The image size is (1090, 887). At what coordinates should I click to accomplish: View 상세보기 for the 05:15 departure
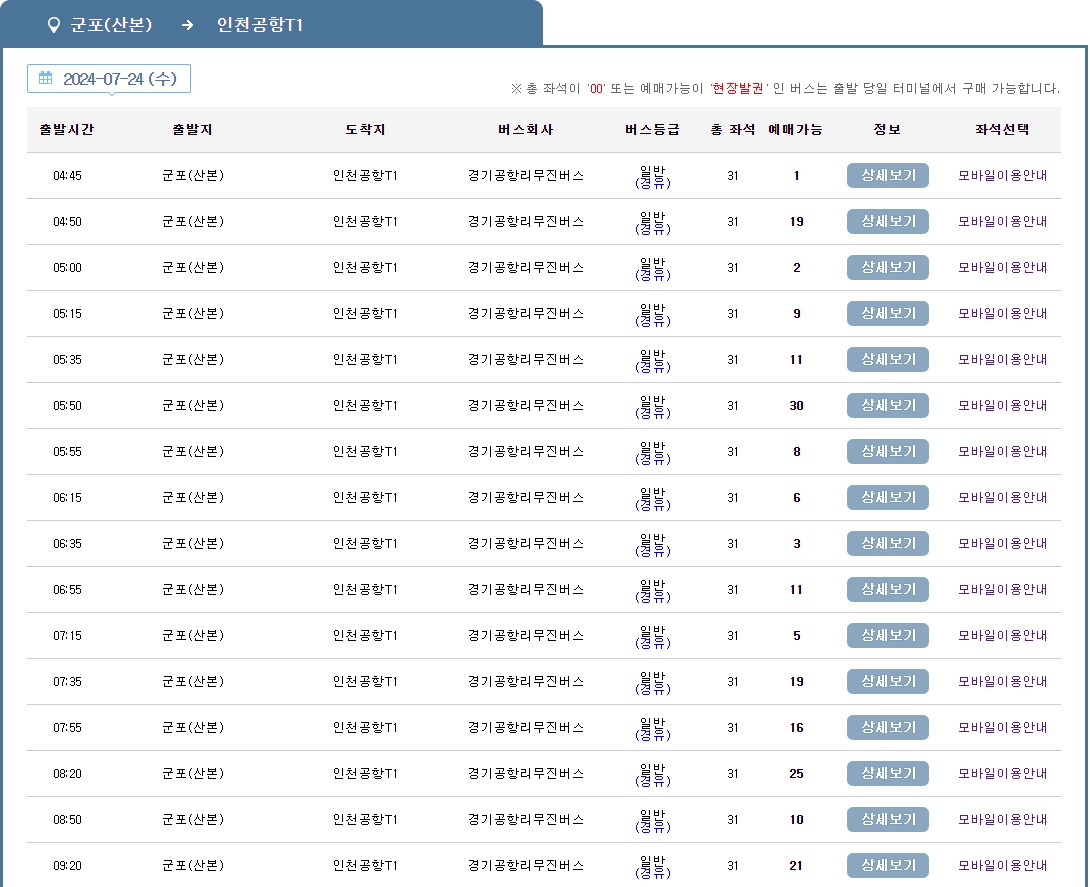coord(888,314)
